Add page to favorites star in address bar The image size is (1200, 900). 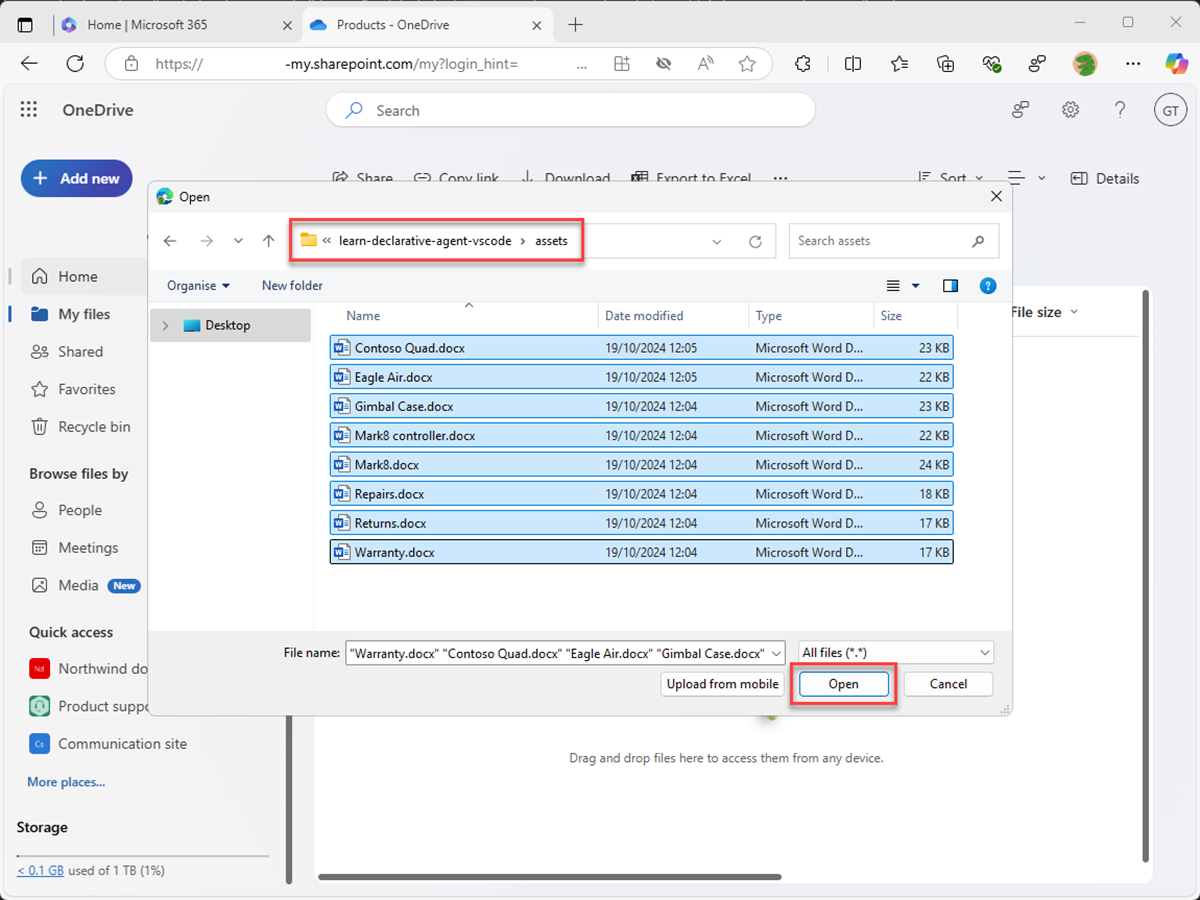(x=747, y=63)
